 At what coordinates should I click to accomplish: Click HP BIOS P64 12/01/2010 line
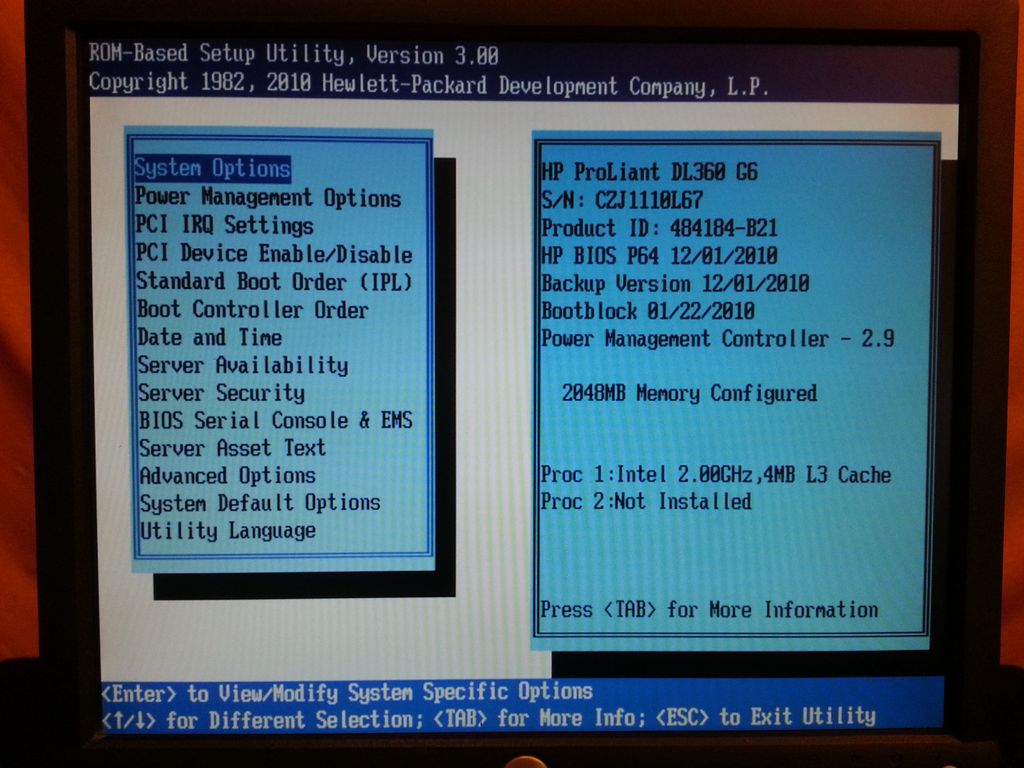660,255
